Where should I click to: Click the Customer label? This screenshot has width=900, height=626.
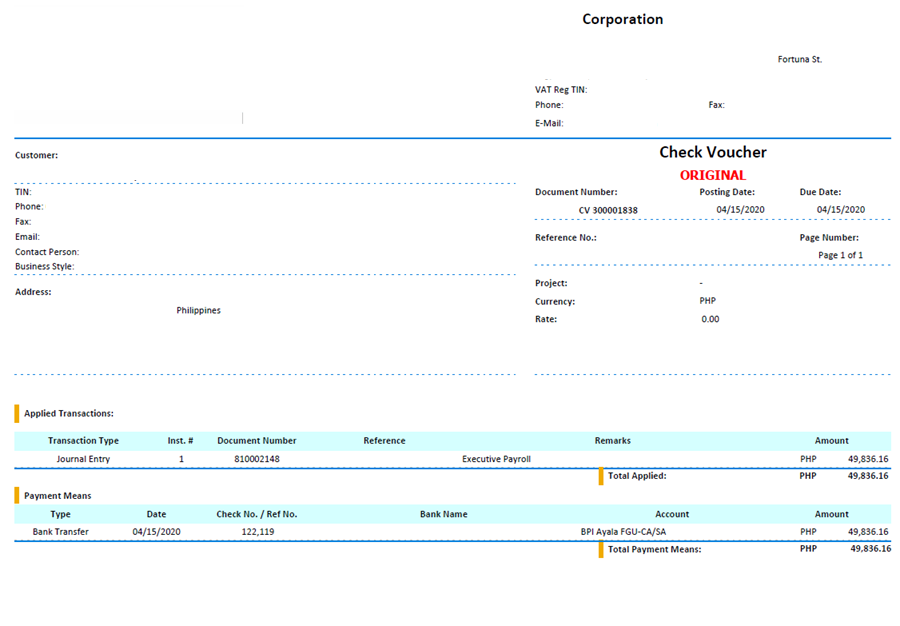(36, 155)
